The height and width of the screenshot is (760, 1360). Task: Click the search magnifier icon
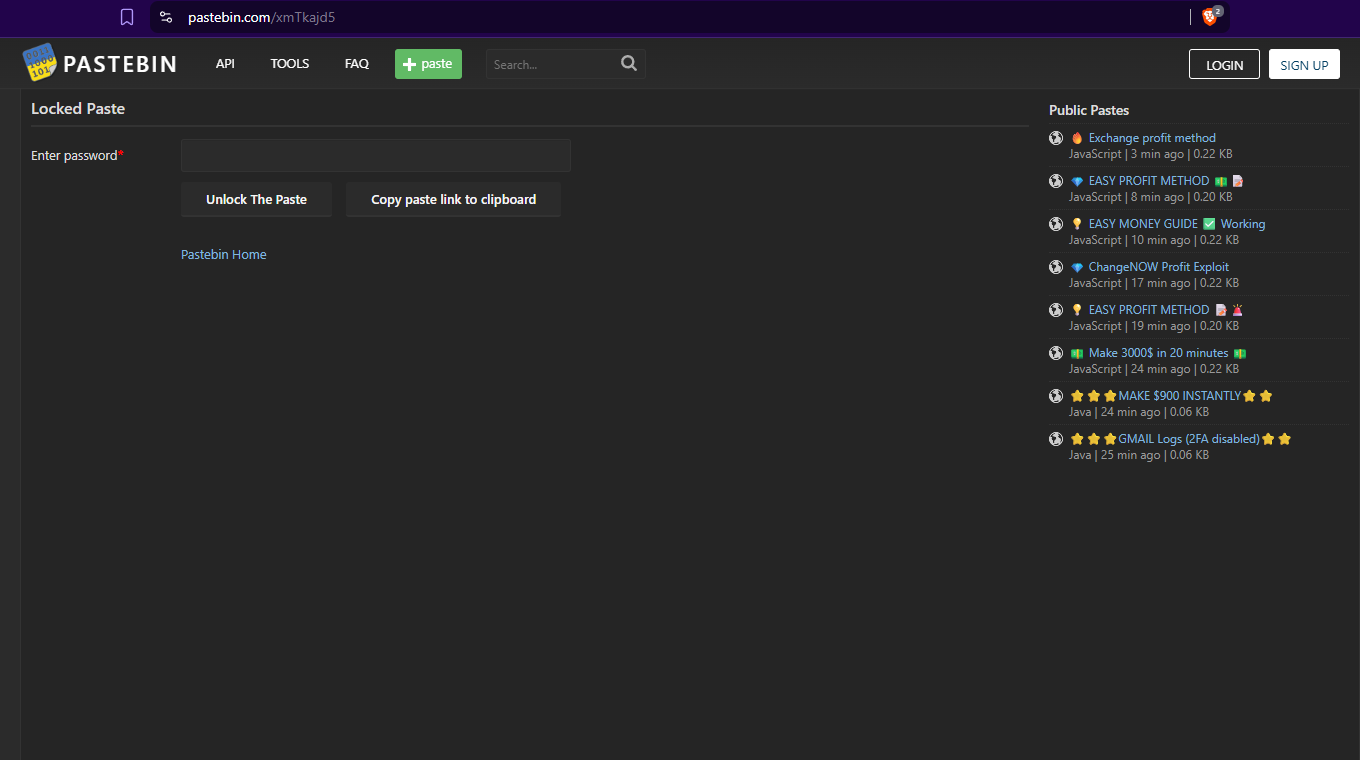click(628, 63)
